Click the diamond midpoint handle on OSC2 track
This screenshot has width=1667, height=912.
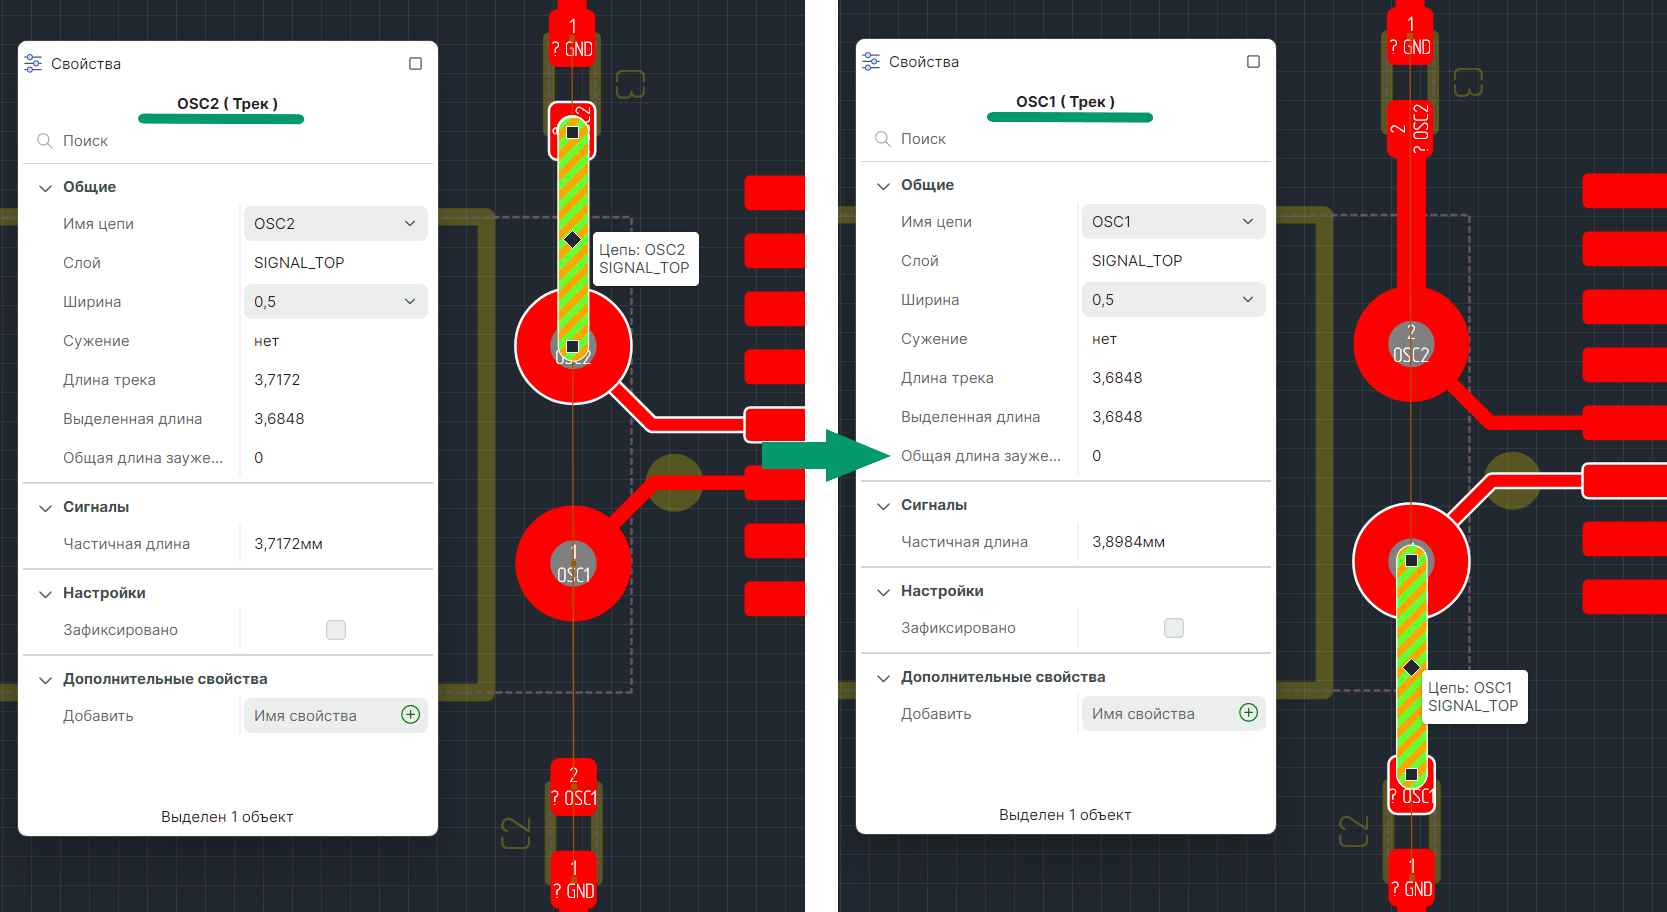(x=572, y=239)
